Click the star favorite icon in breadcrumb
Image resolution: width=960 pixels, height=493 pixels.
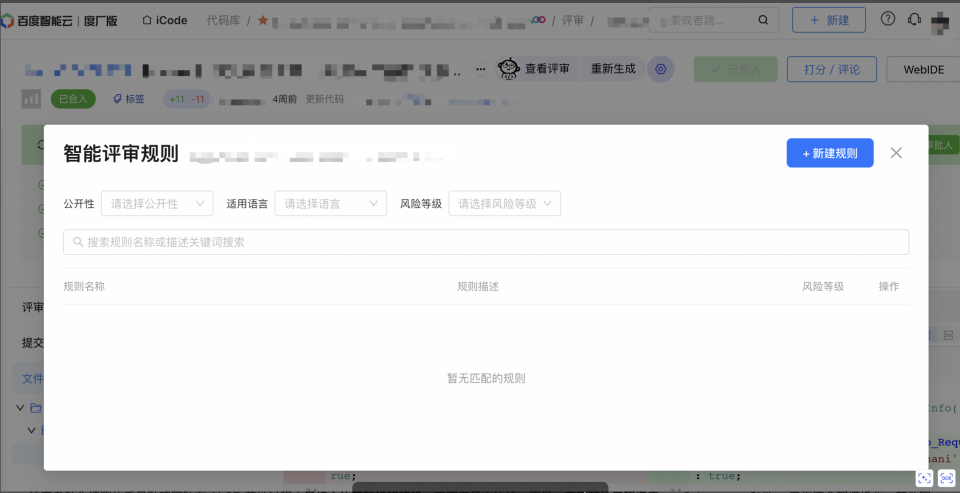(263, 20)
